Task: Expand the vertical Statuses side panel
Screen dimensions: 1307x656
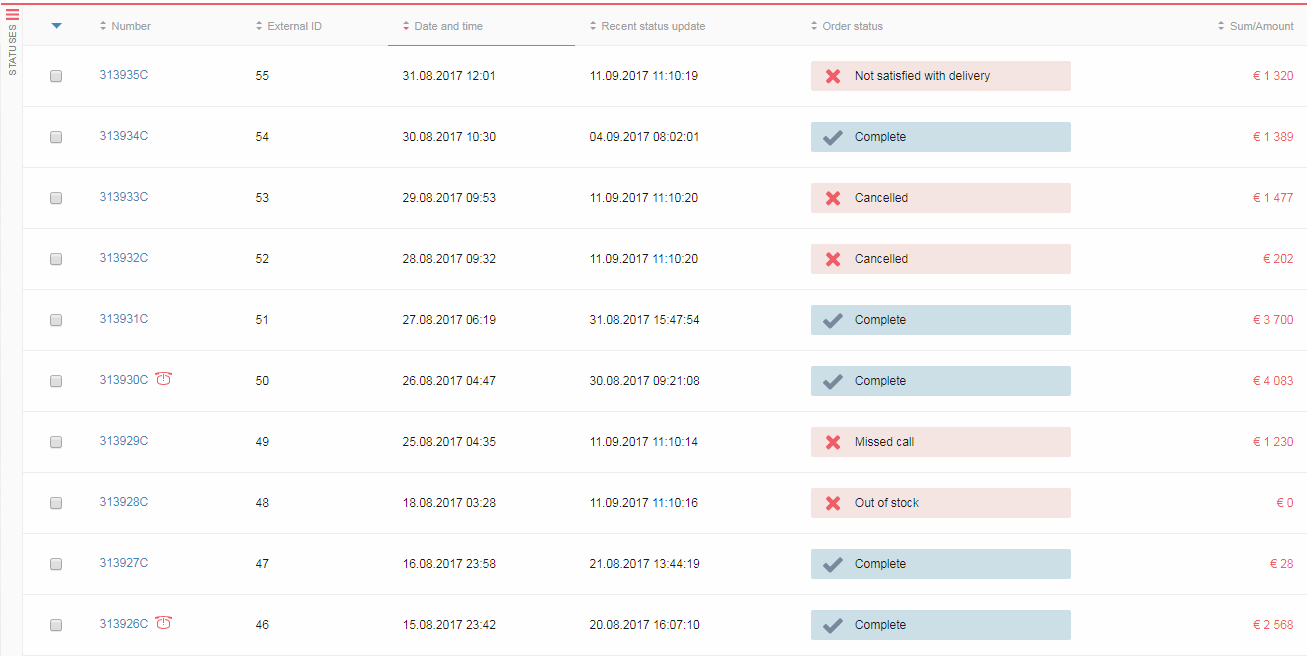Action: [12, 50]
